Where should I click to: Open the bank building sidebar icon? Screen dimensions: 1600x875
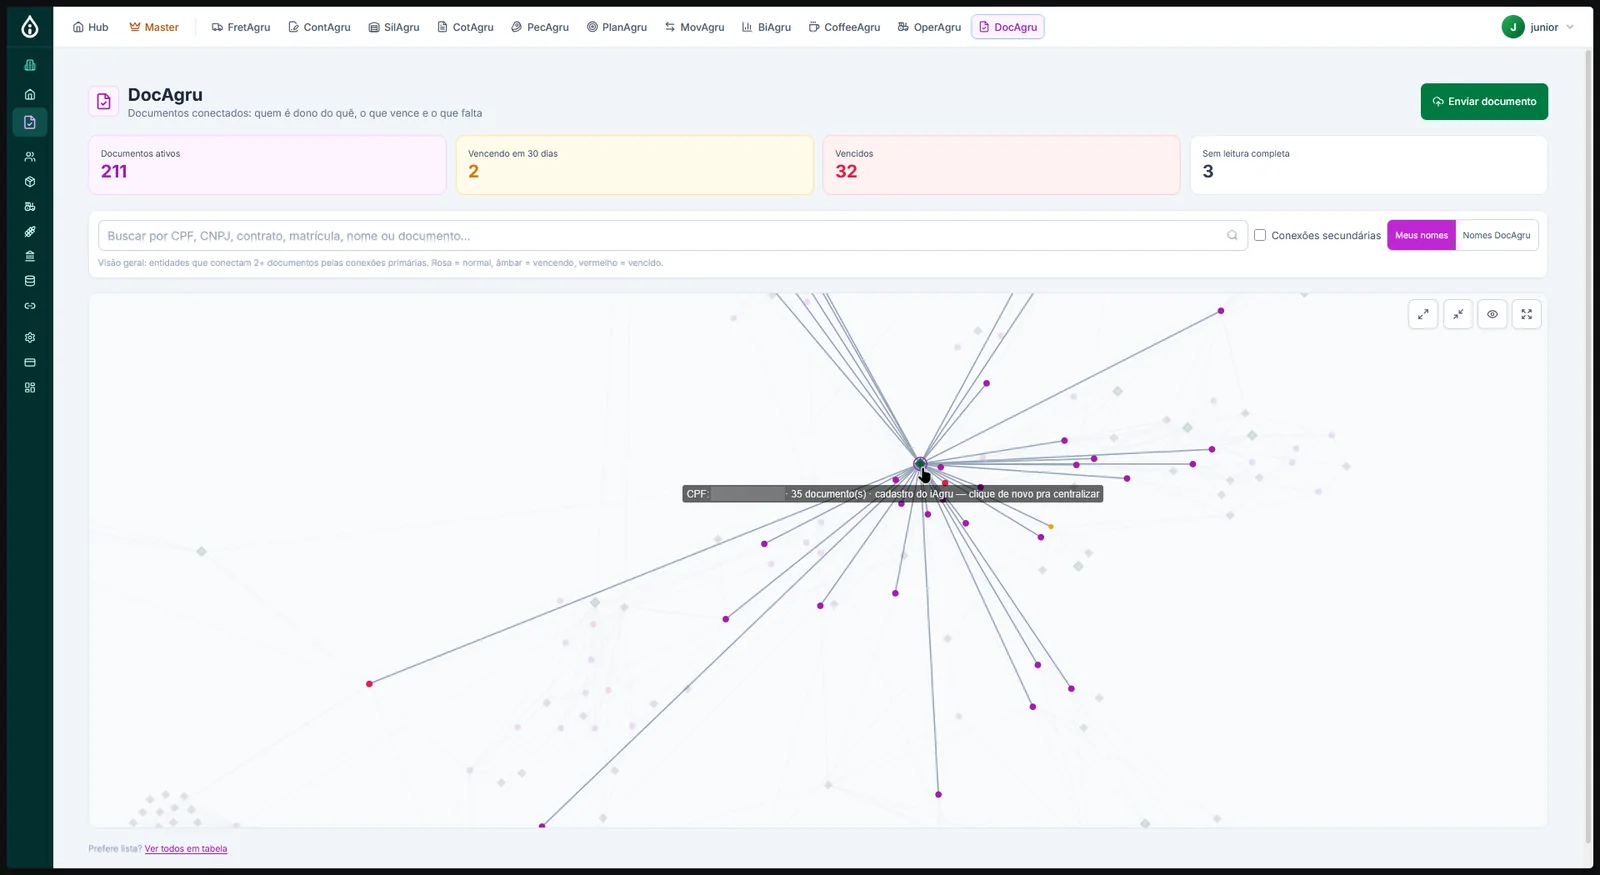pos(30,256)
